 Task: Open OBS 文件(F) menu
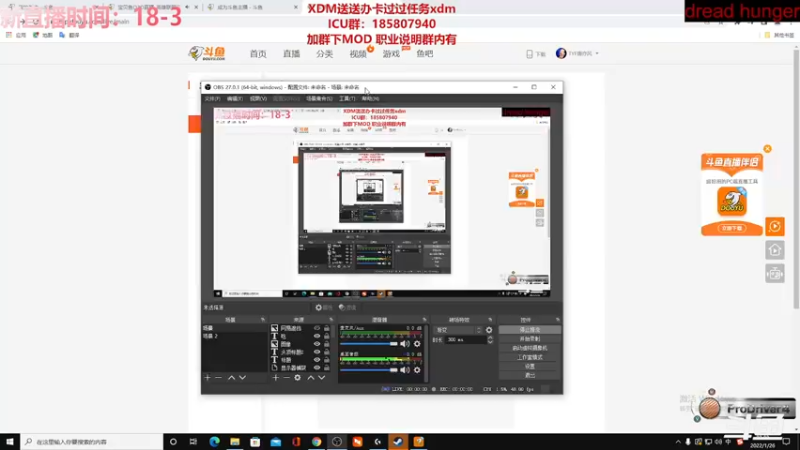[x=212, y=98]
